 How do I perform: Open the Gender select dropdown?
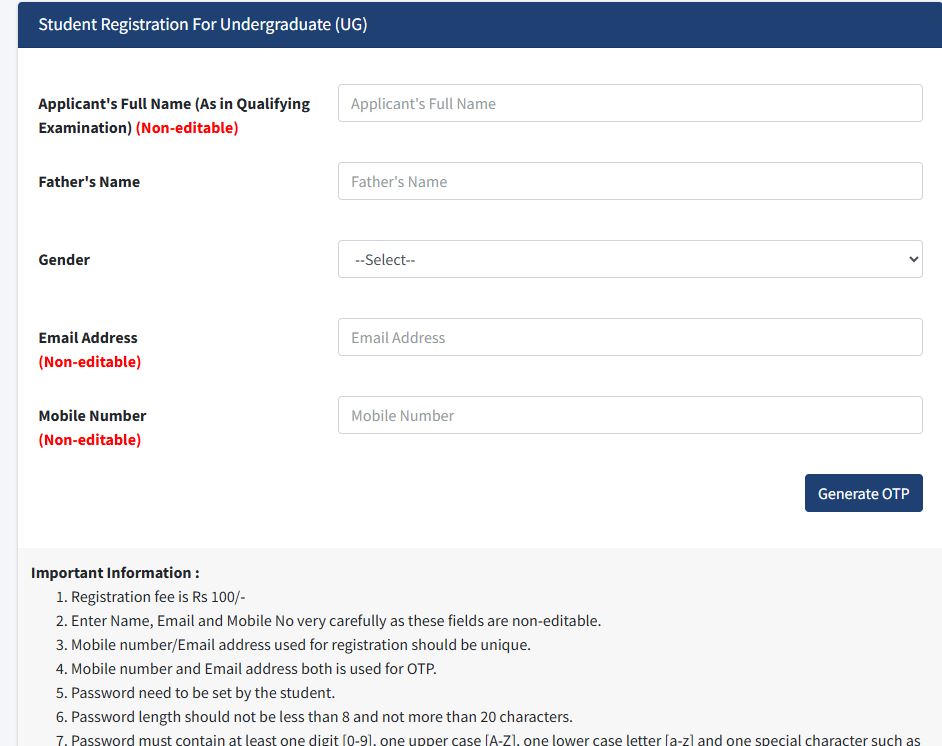[630, 259]
